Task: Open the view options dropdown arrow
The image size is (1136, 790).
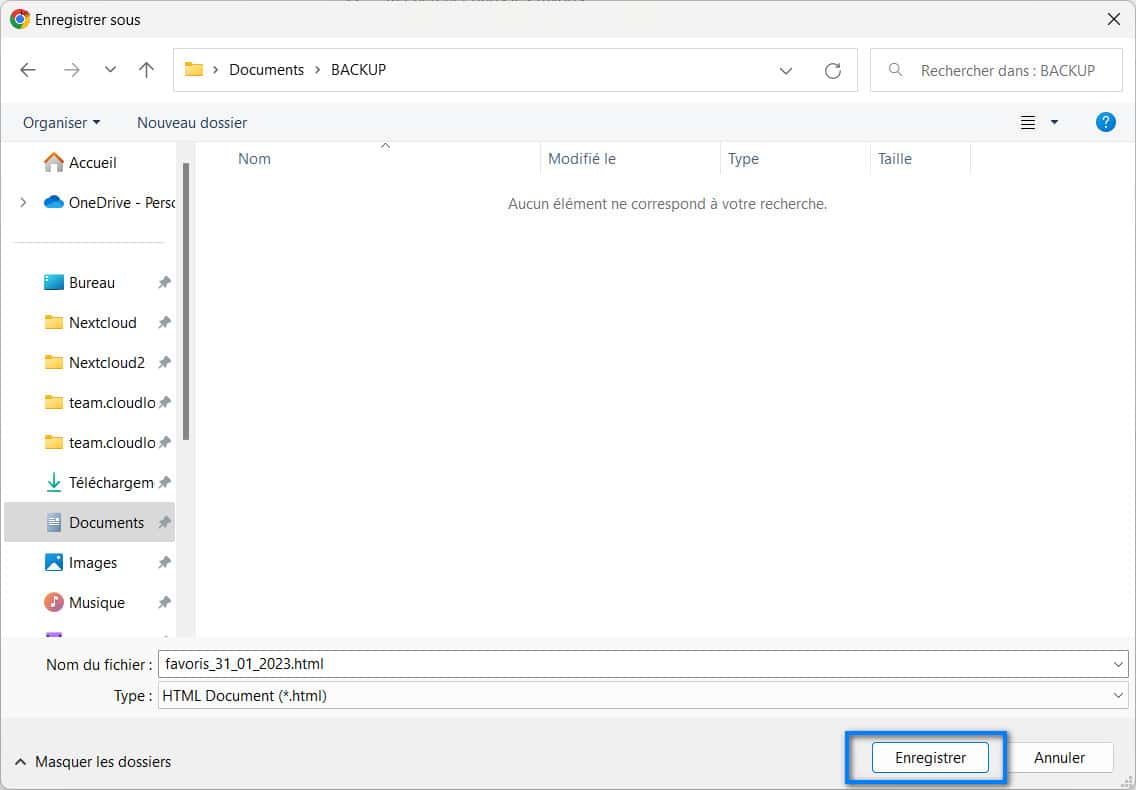Action: tap(1054, 122)
